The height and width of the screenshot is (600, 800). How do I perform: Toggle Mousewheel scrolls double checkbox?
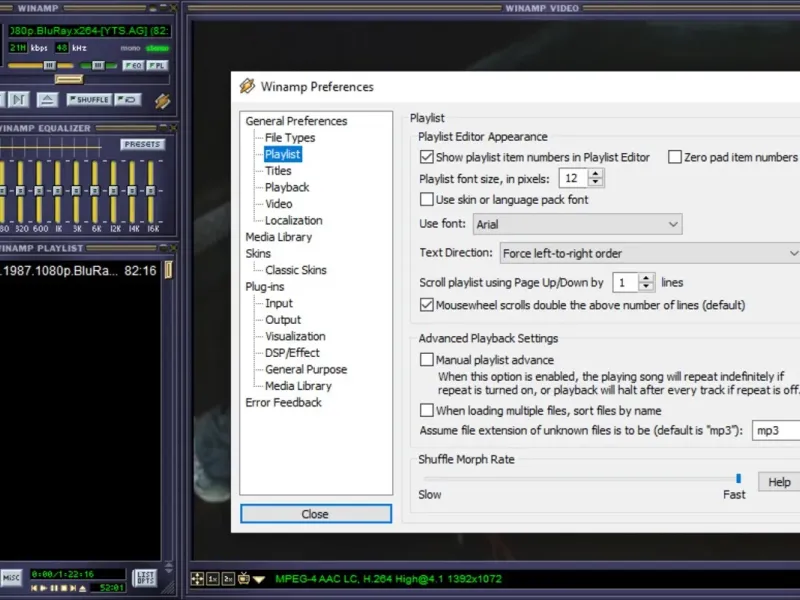coord(427,305)
